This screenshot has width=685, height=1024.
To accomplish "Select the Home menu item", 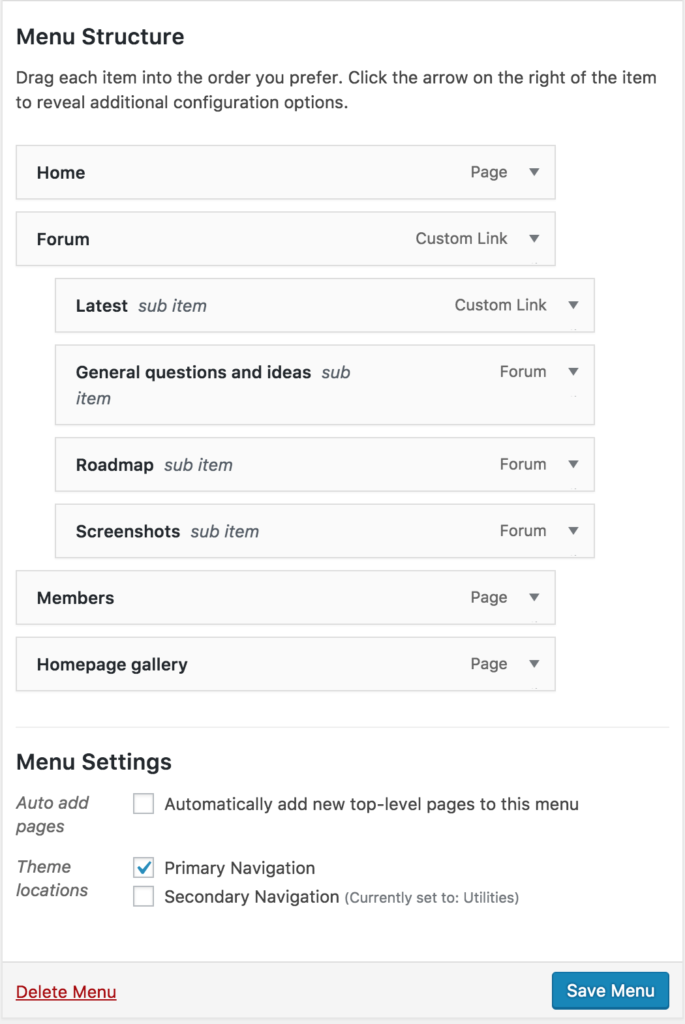I will (61, 172).
